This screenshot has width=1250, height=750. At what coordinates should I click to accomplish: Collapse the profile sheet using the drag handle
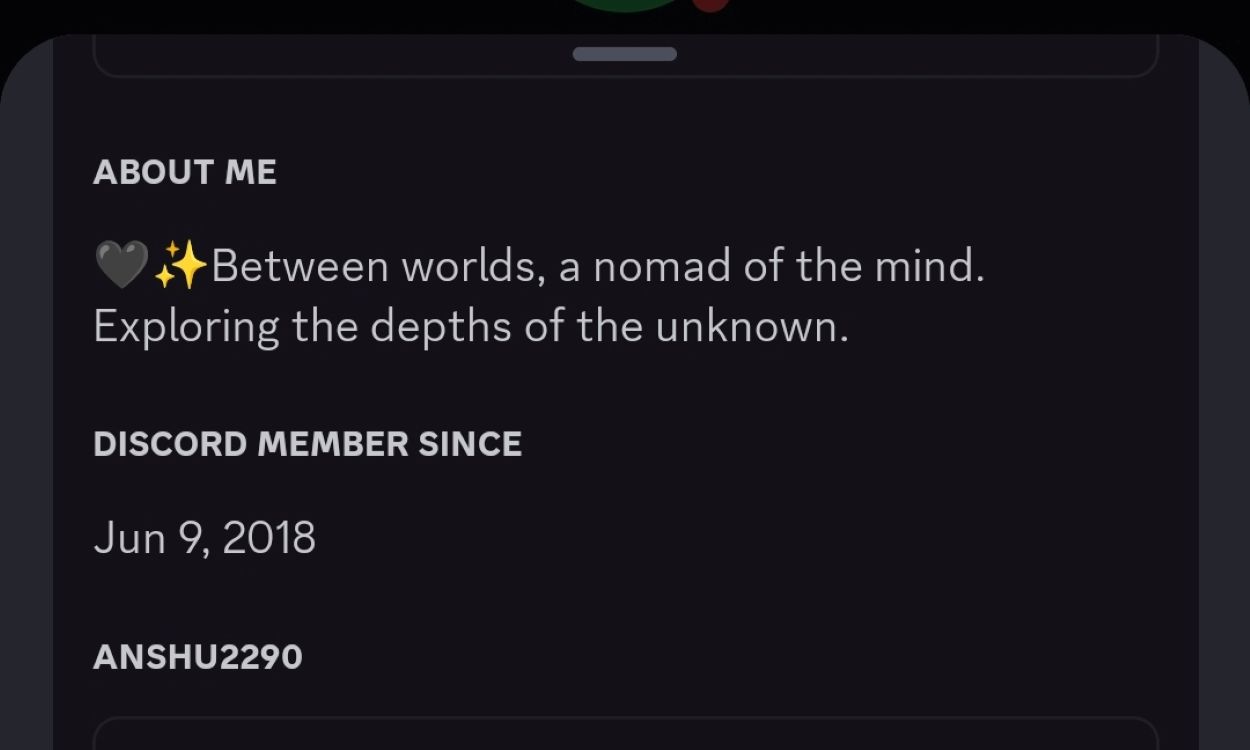(623, 53)
